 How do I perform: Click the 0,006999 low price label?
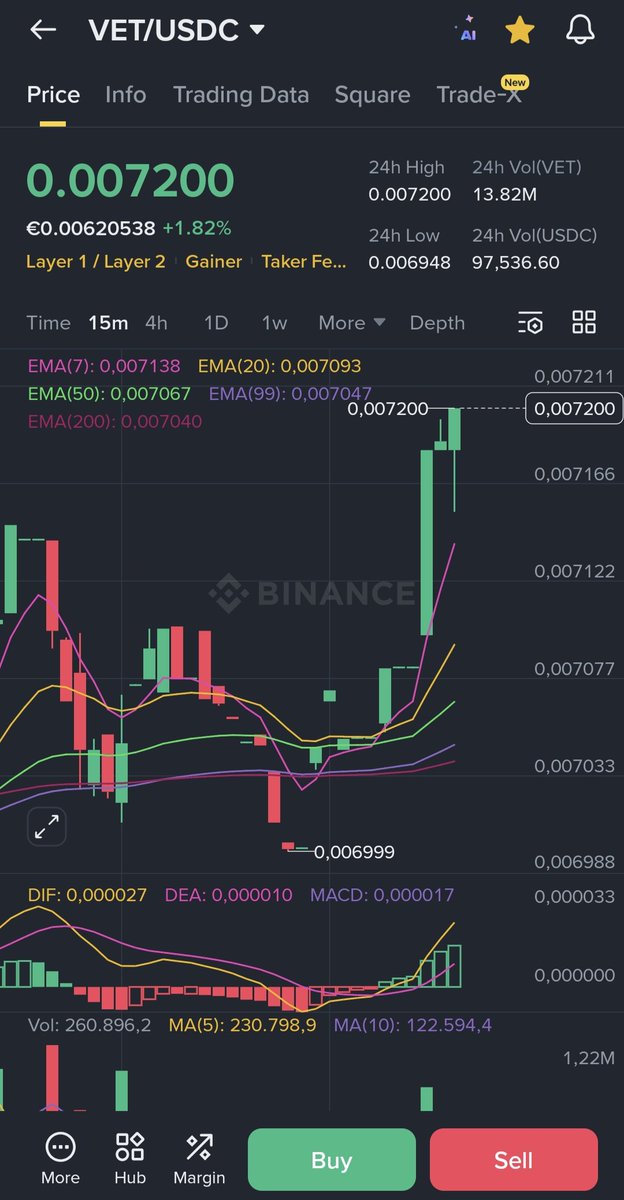354,853
